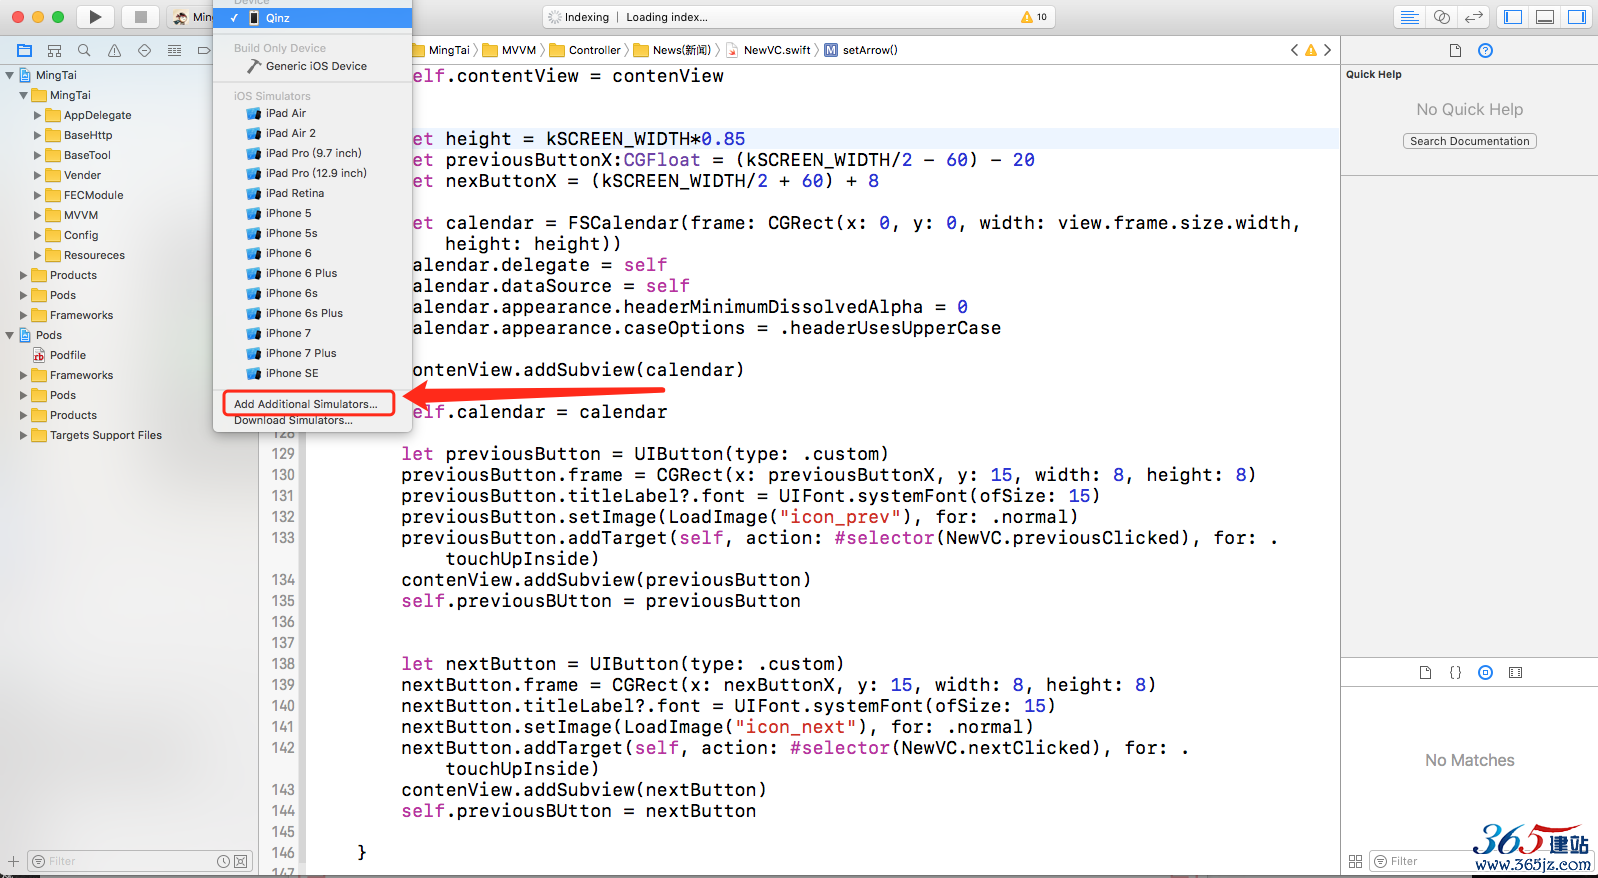Image resolution: width=1598 pixels, height=878 pixels.
Task: Show the media library
Action: pos(1515,673)
